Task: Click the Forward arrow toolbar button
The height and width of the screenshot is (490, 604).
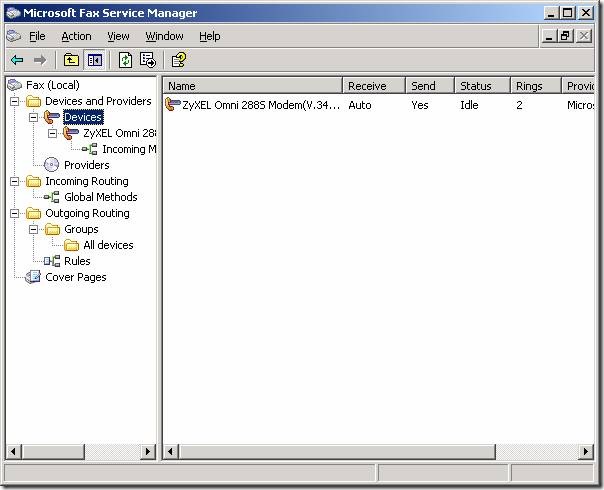Action: click(40, 60)
